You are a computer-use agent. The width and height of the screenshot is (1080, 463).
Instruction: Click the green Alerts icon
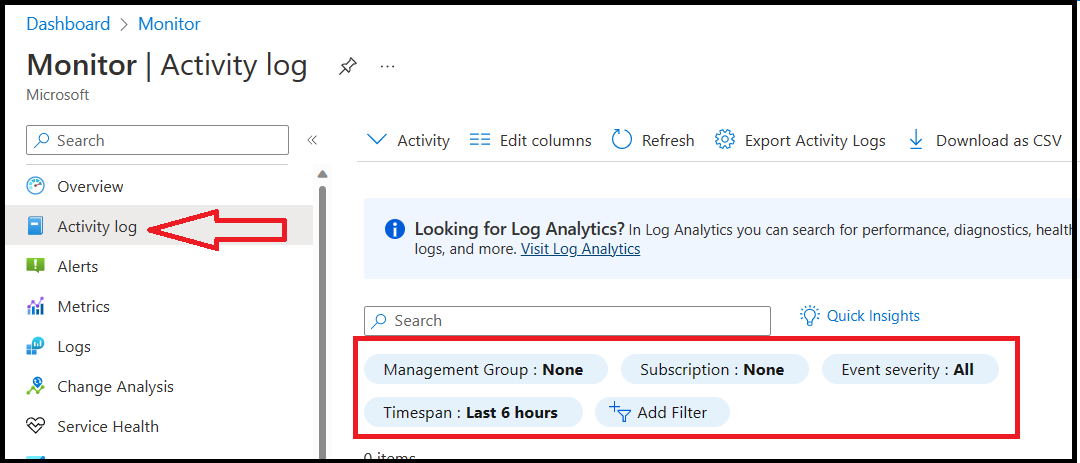35,266
